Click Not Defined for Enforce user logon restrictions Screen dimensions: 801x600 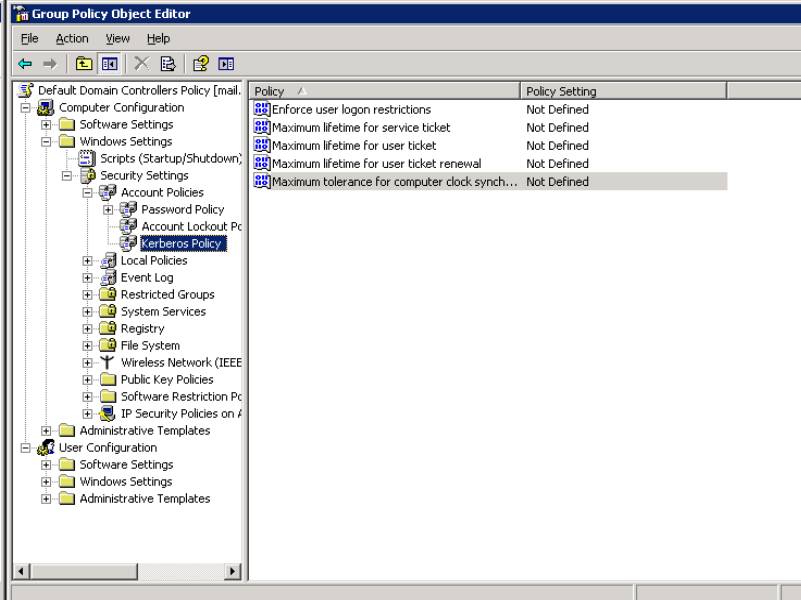(x=557, y=109)
